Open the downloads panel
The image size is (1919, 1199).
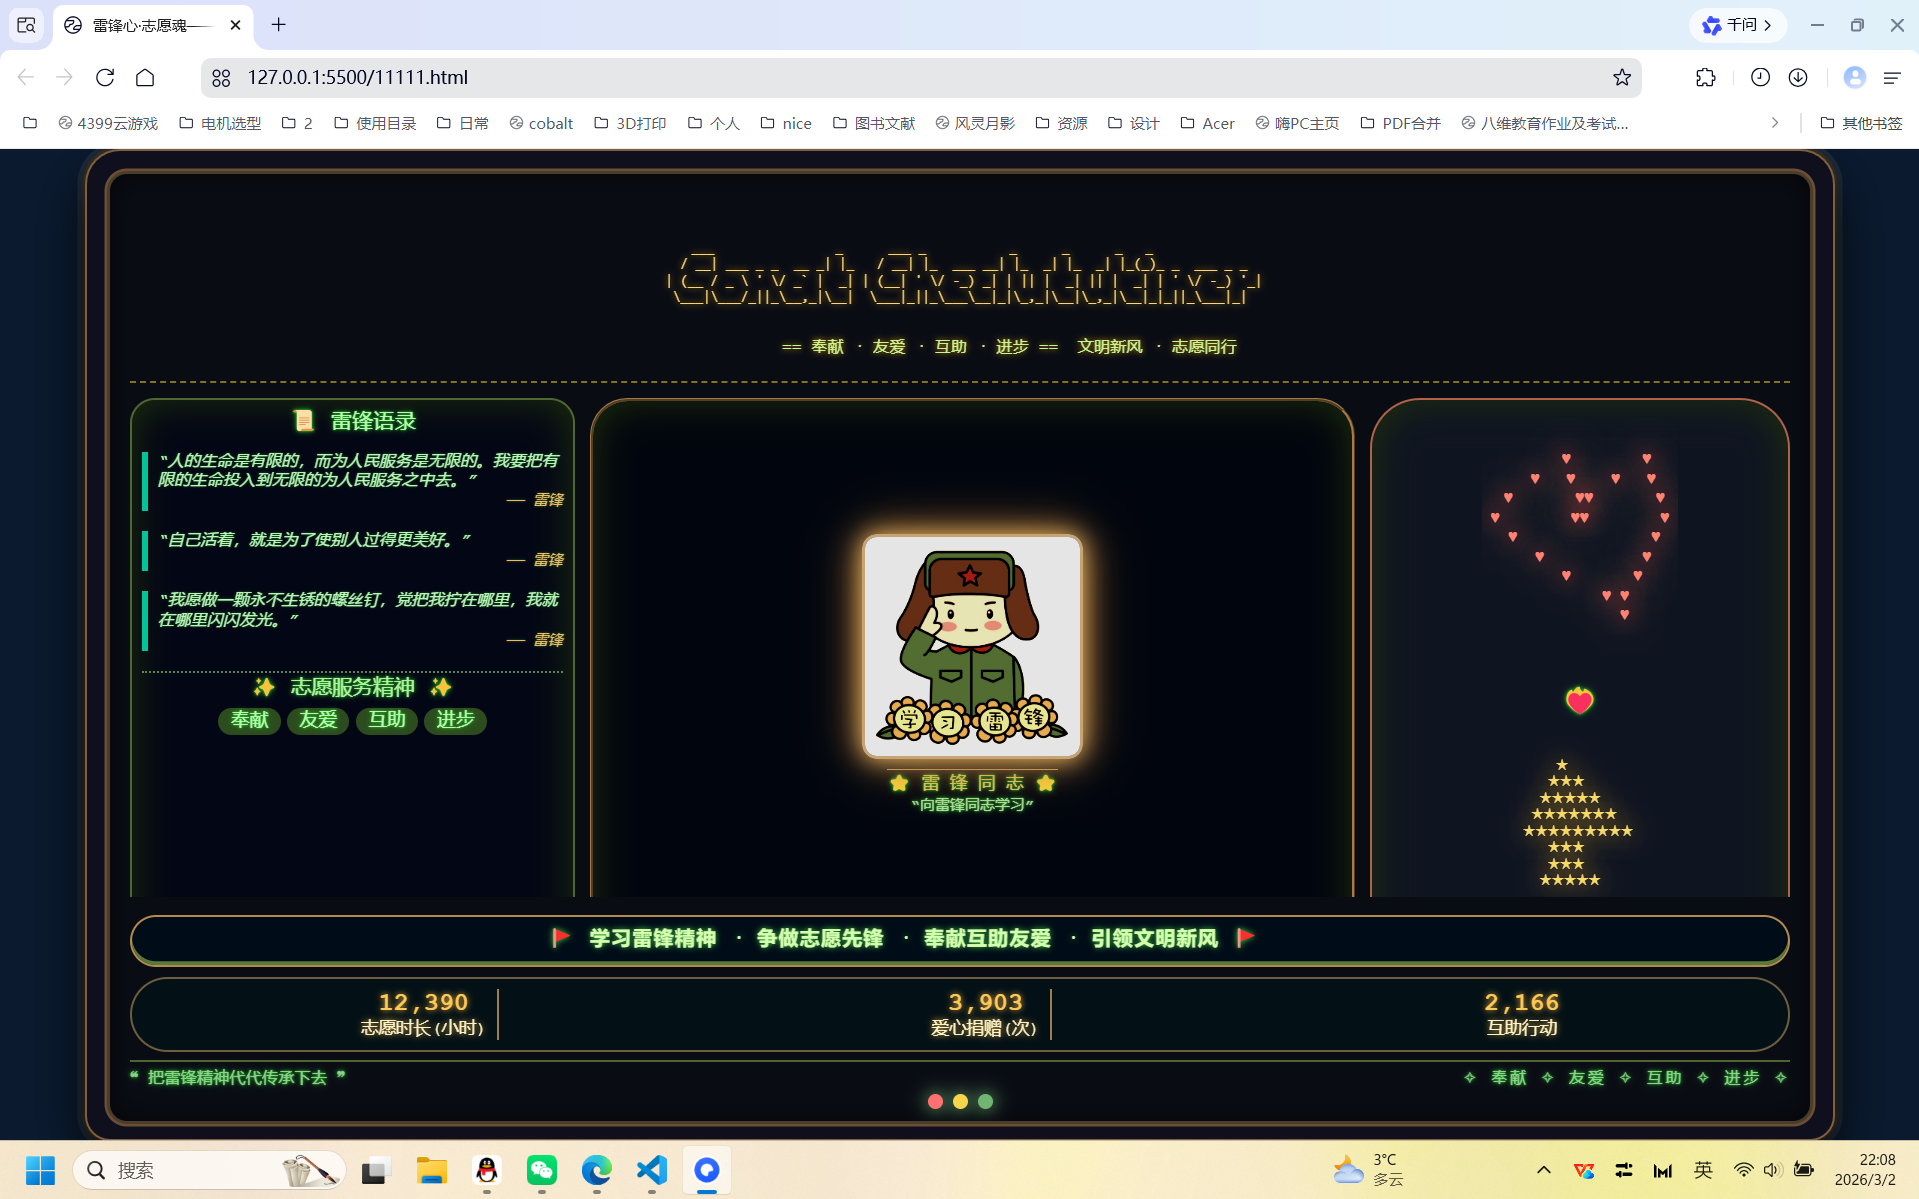1798,77
